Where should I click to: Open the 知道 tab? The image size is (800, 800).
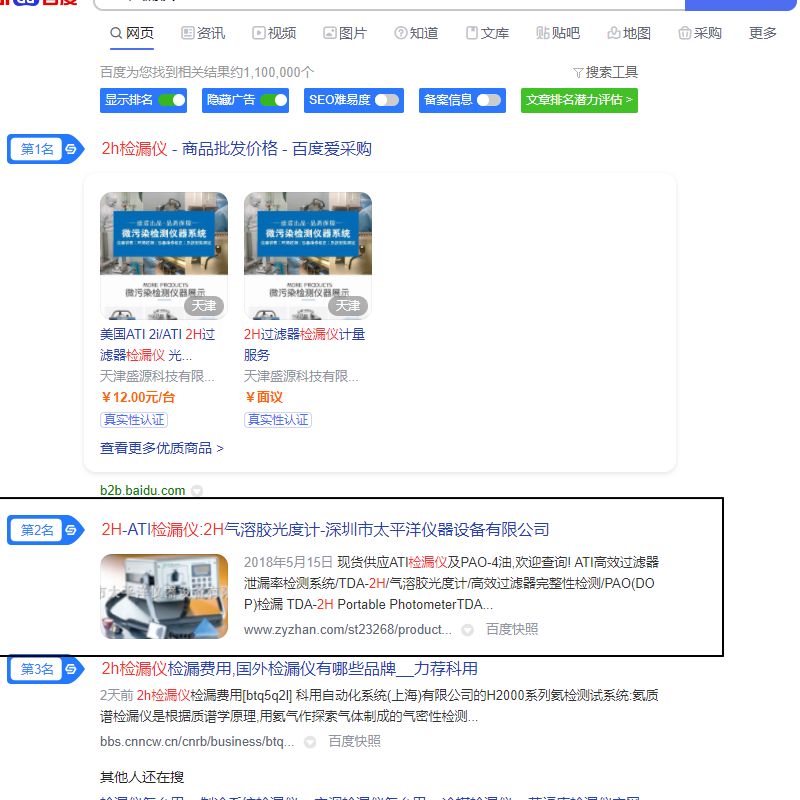416,33
